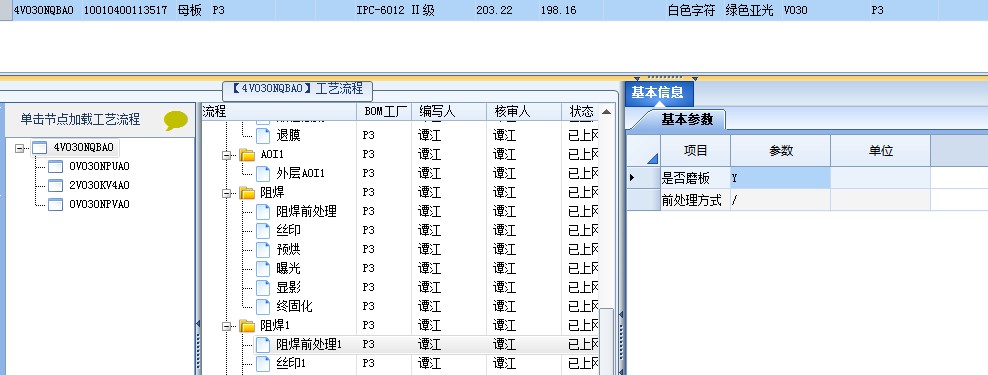The image size is (988, 375).
Task: Click the 编写人 column header
Action: (449, 112)
